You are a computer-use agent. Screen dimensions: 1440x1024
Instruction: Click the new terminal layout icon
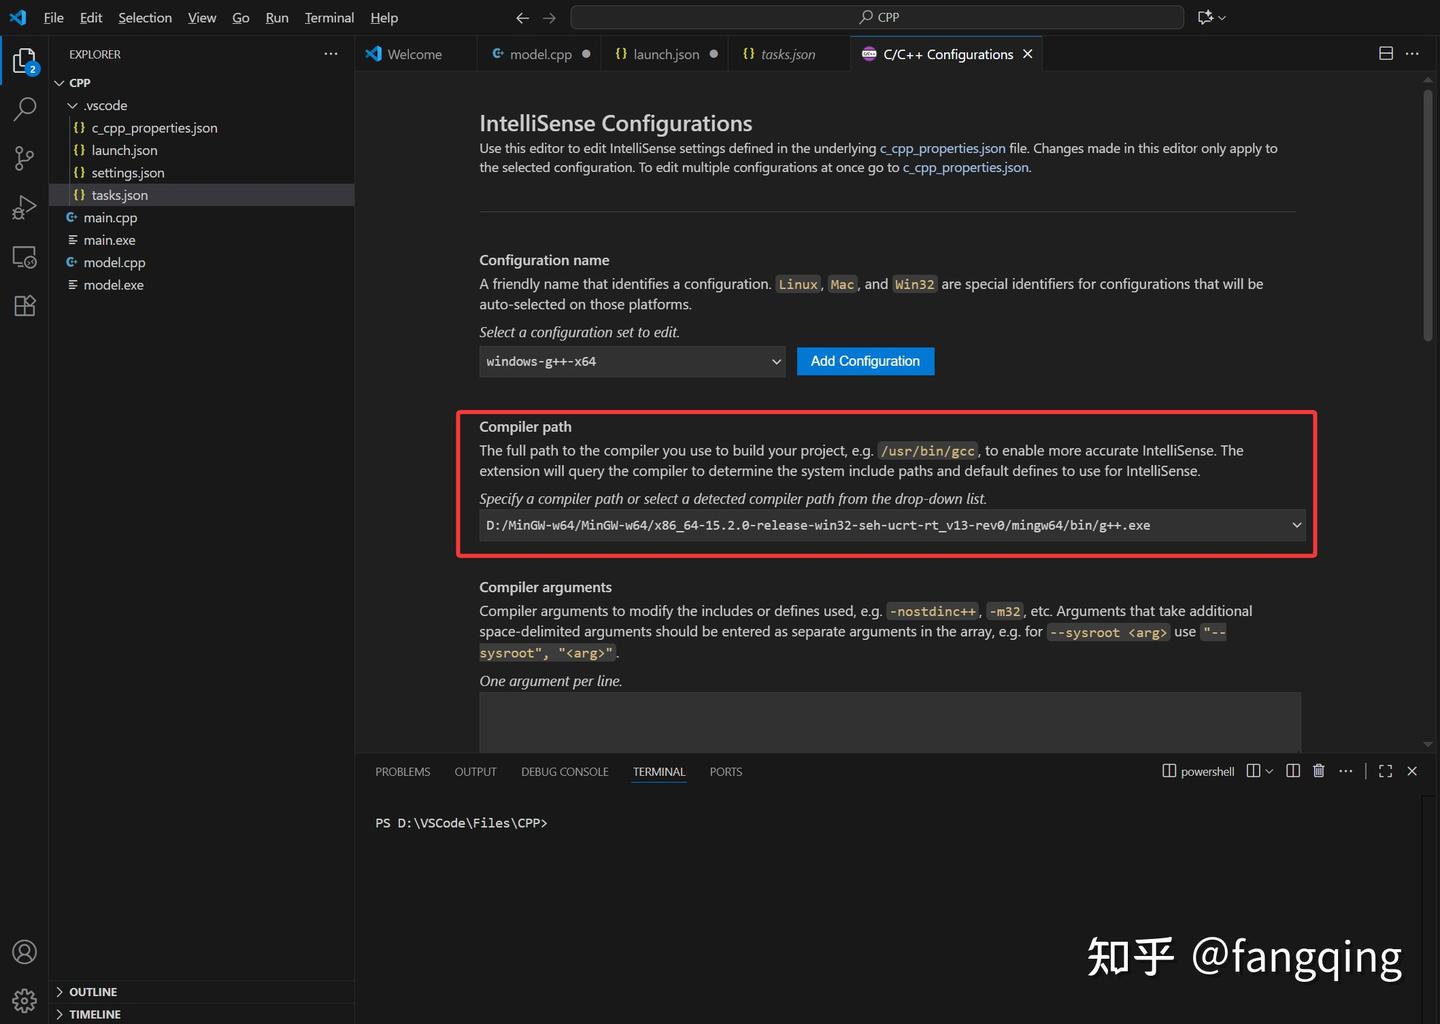1253,771
